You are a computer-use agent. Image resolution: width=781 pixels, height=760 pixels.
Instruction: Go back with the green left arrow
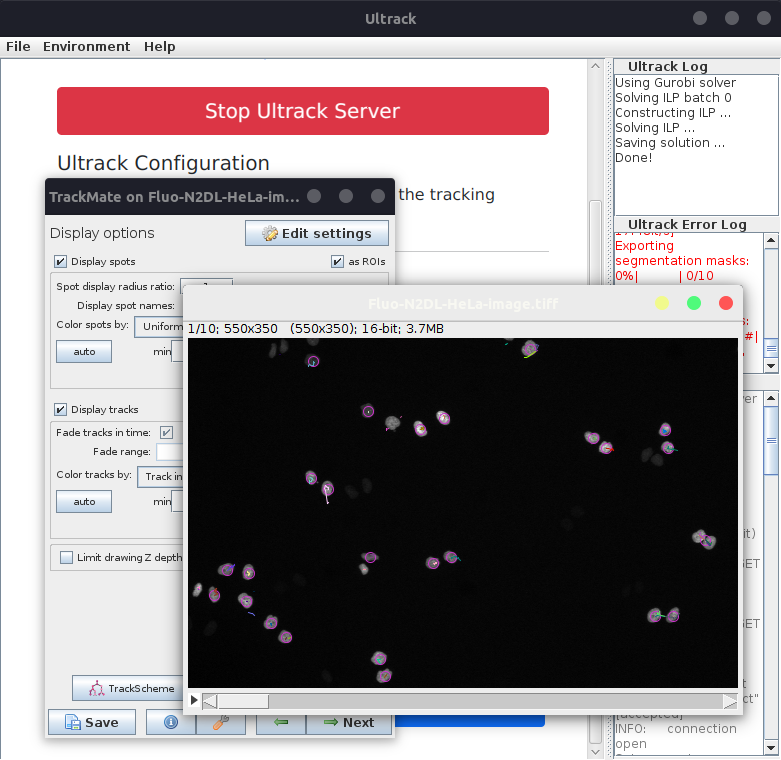(281, 722)
